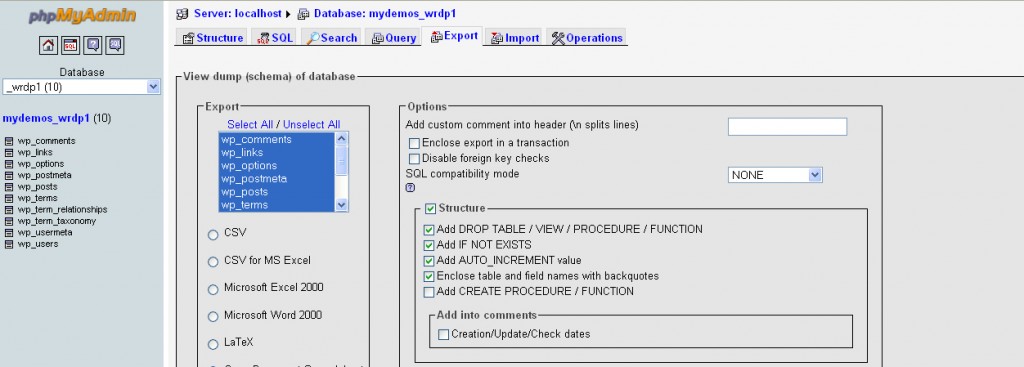Open mydemos_wrdp1 database link in sidebar
The height and width of the screenshot is (367, 1024).
pos(46,119)
